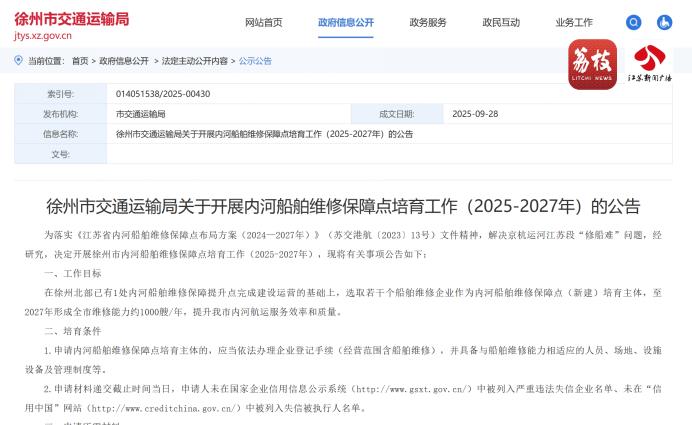Click the index number 014051538/2025-00430
Viewport: 692px width, 425px height.
[x=163, y=94]
